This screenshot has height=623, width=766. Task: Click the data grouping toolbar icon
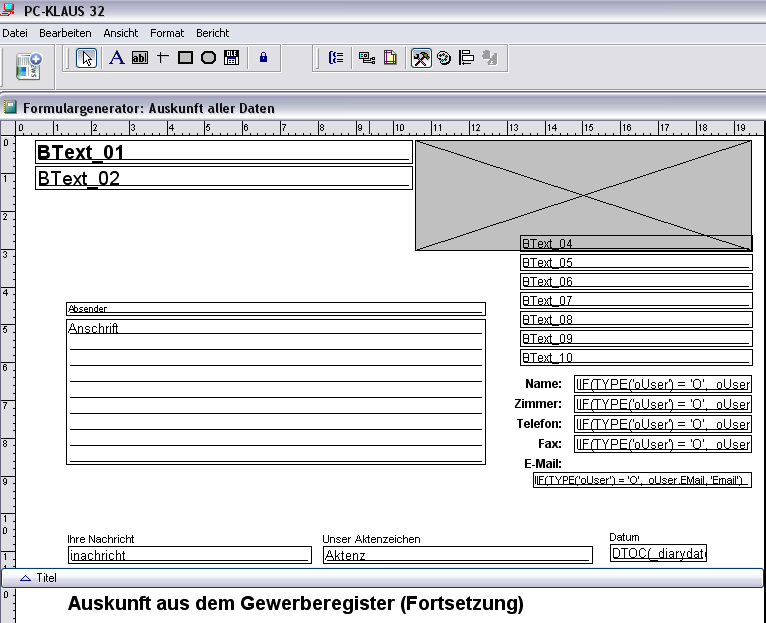[x=337, y=58]
